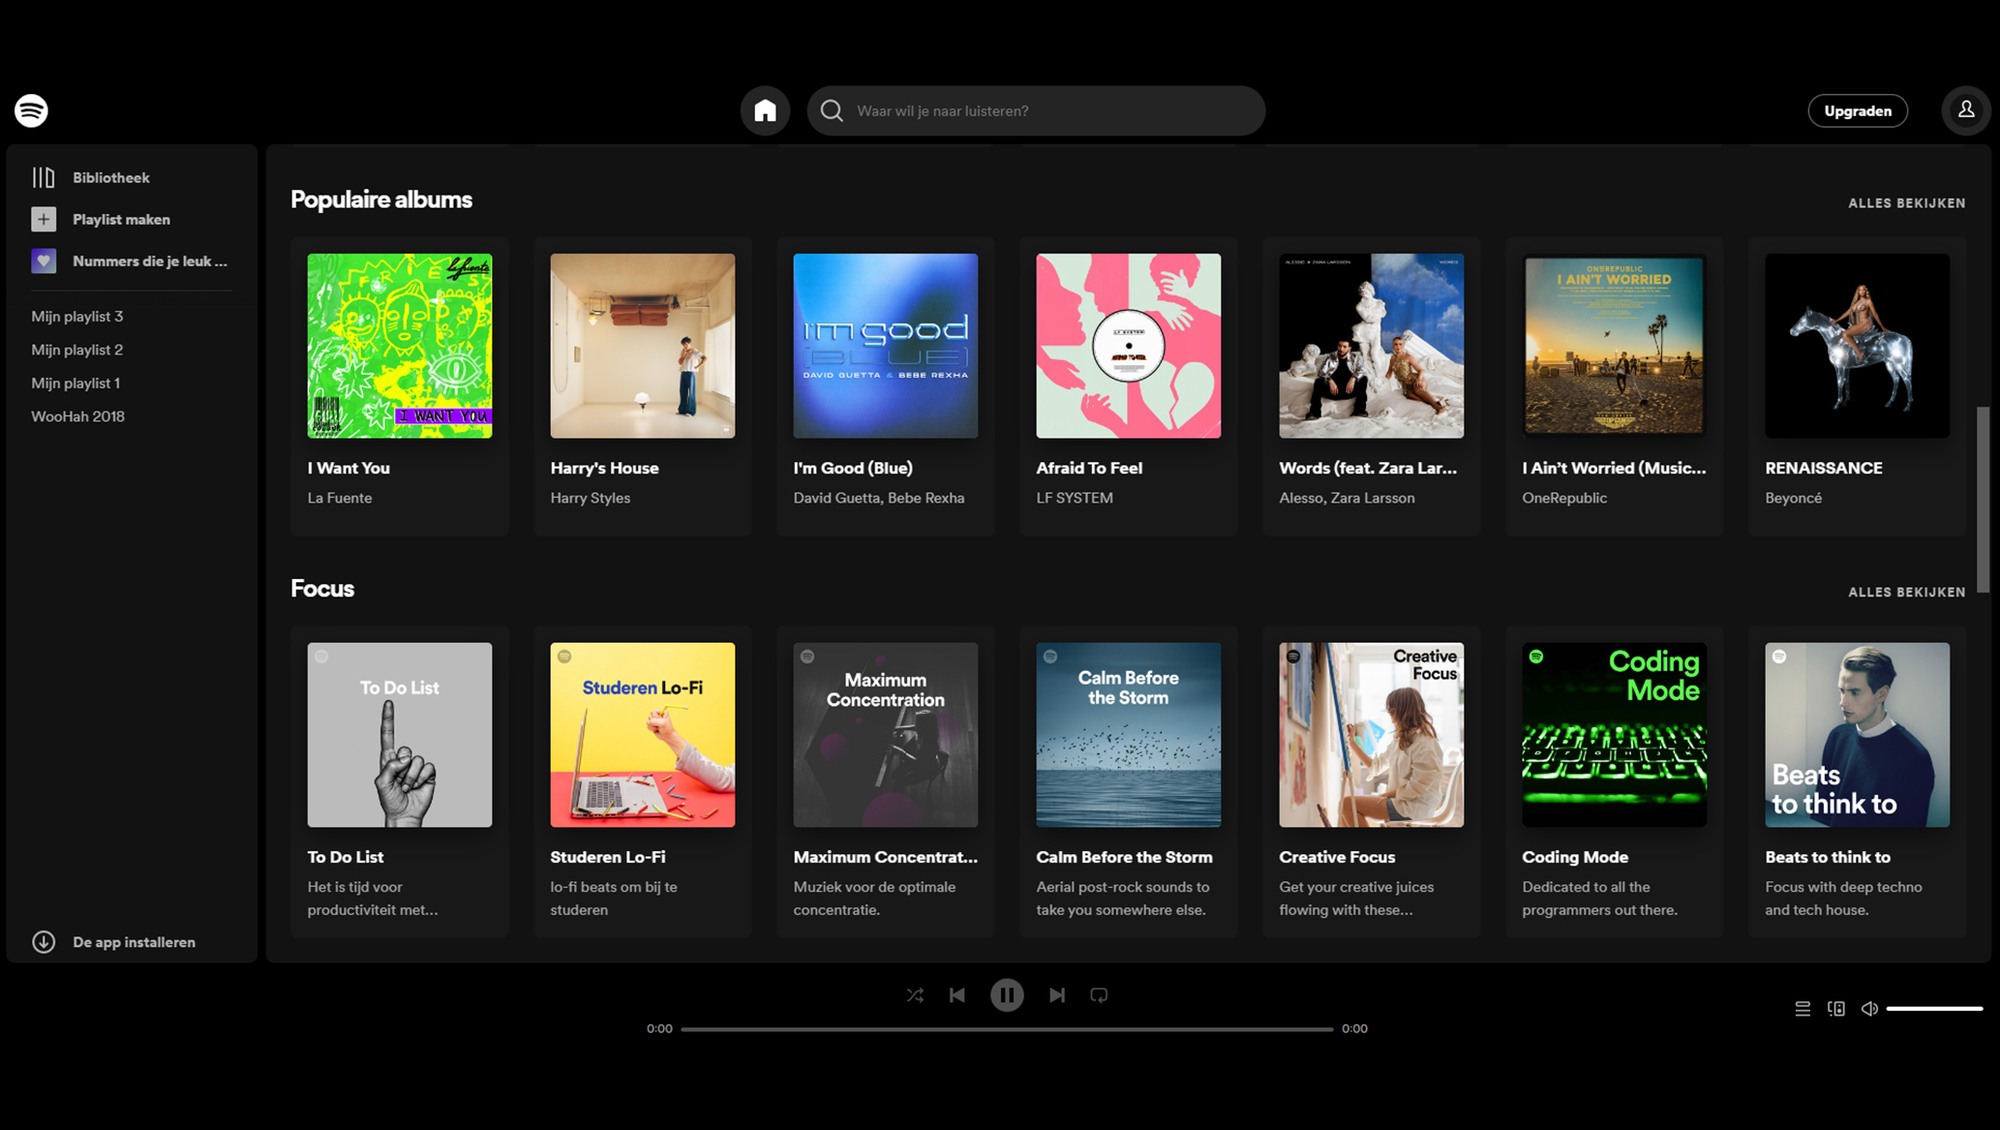View all Populaire albums via Alles bekijken
2000x1130 pixels.
(x=1906, y=203)
